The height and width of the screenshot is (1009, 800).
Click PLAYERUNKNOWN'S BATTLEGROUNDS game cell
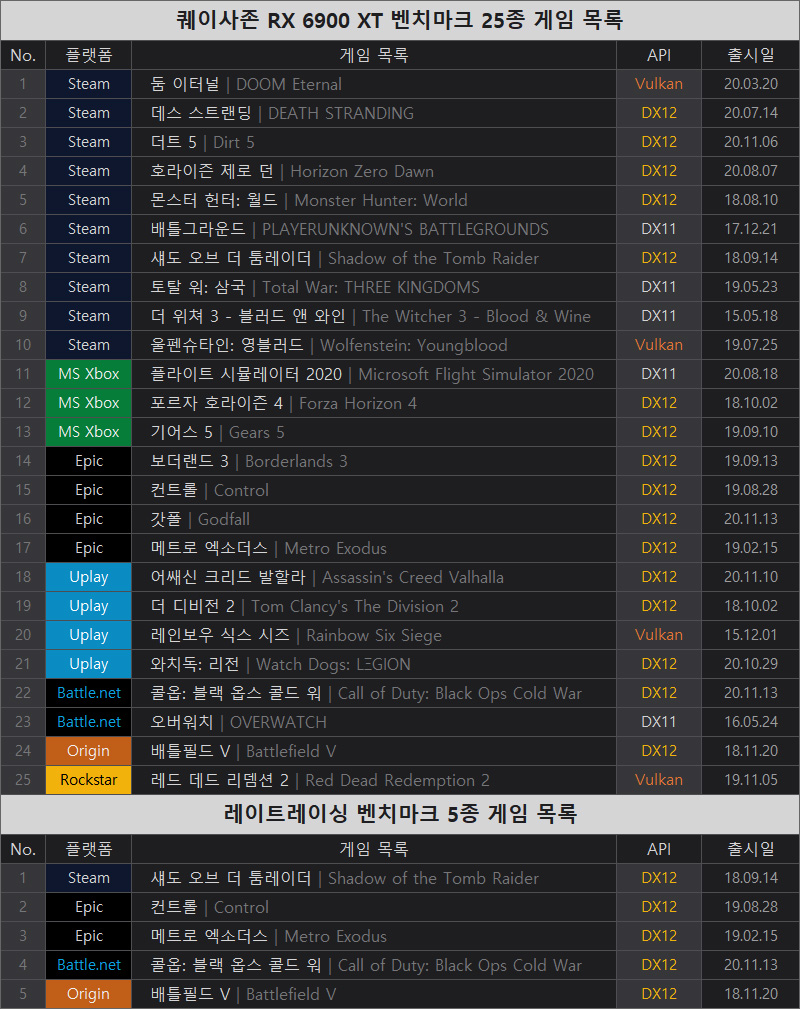(x=374, y=229)
